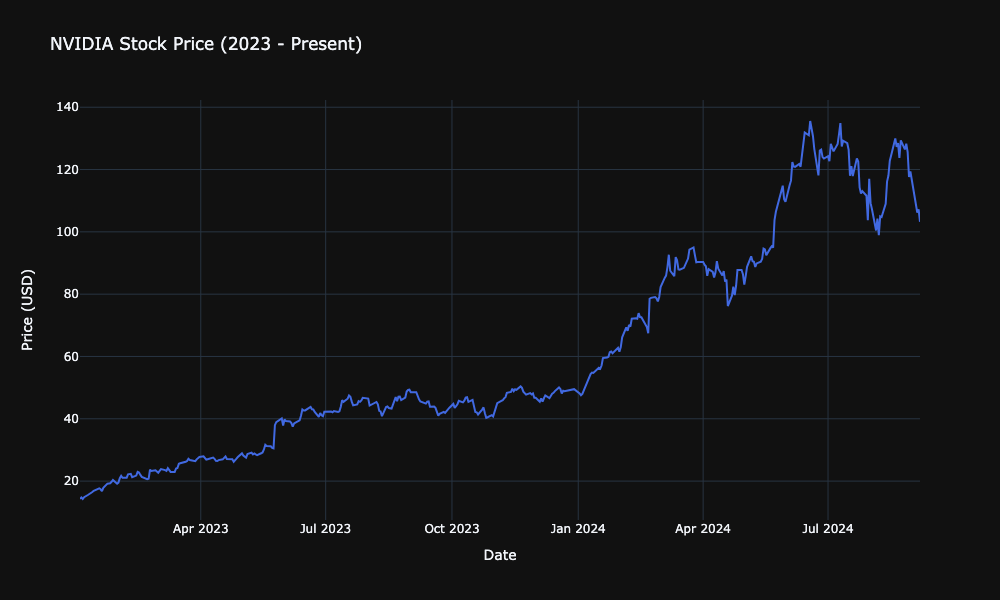Click the highest peak of the price line
Viewport: 1000px width, 600px height.
point(810,122)
